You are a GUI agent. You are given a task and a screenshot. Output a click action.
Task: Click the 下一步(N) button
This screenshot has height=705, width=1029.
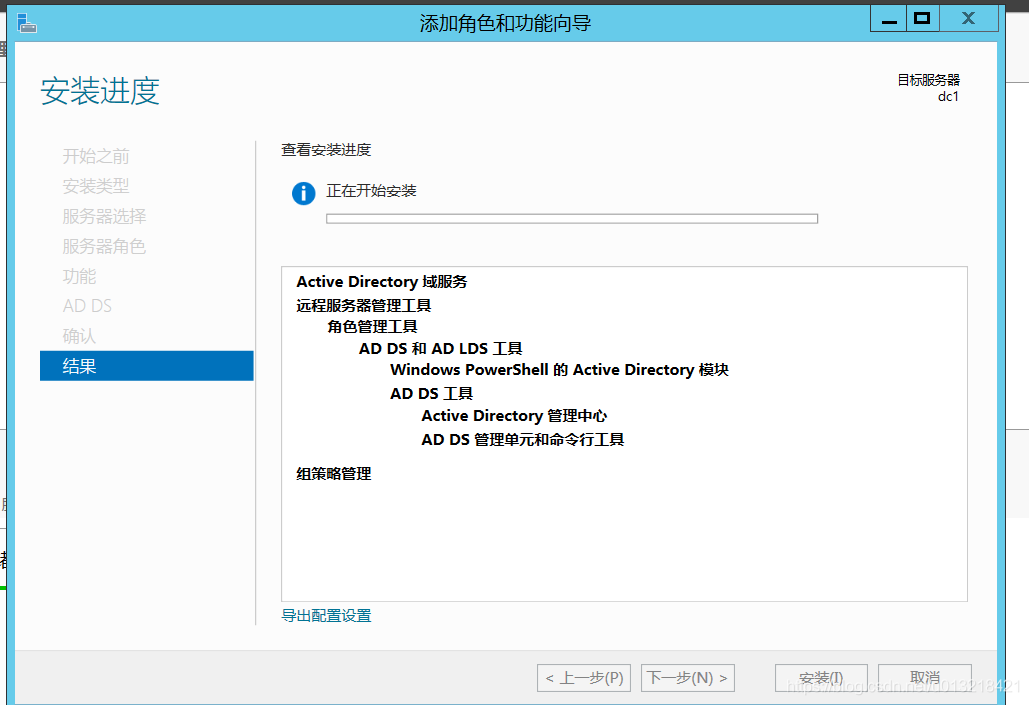pos(688,678)
